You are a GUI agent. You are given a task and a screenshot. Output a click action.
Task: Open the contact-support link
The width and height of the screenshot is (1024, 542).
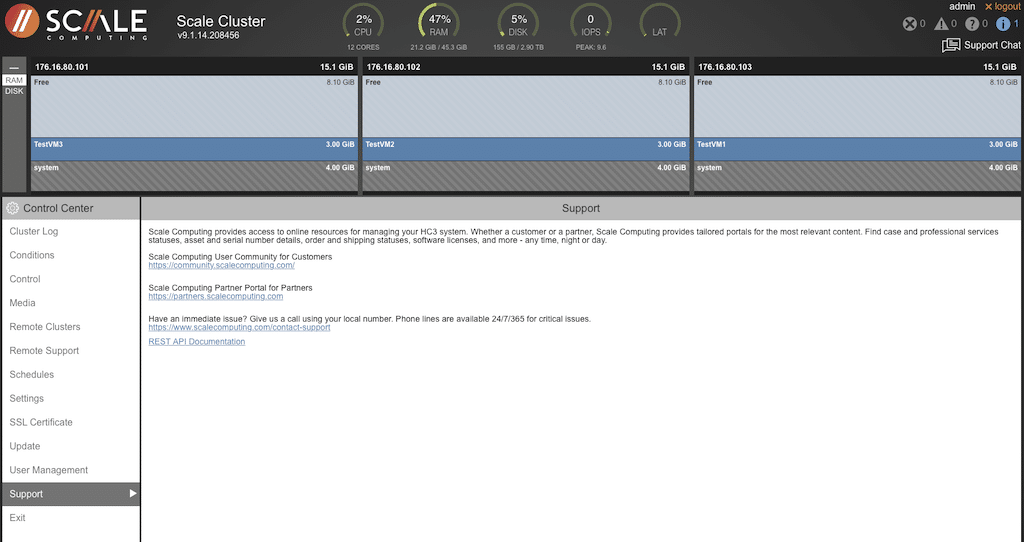pyautogui.click(x=239, y=327)
